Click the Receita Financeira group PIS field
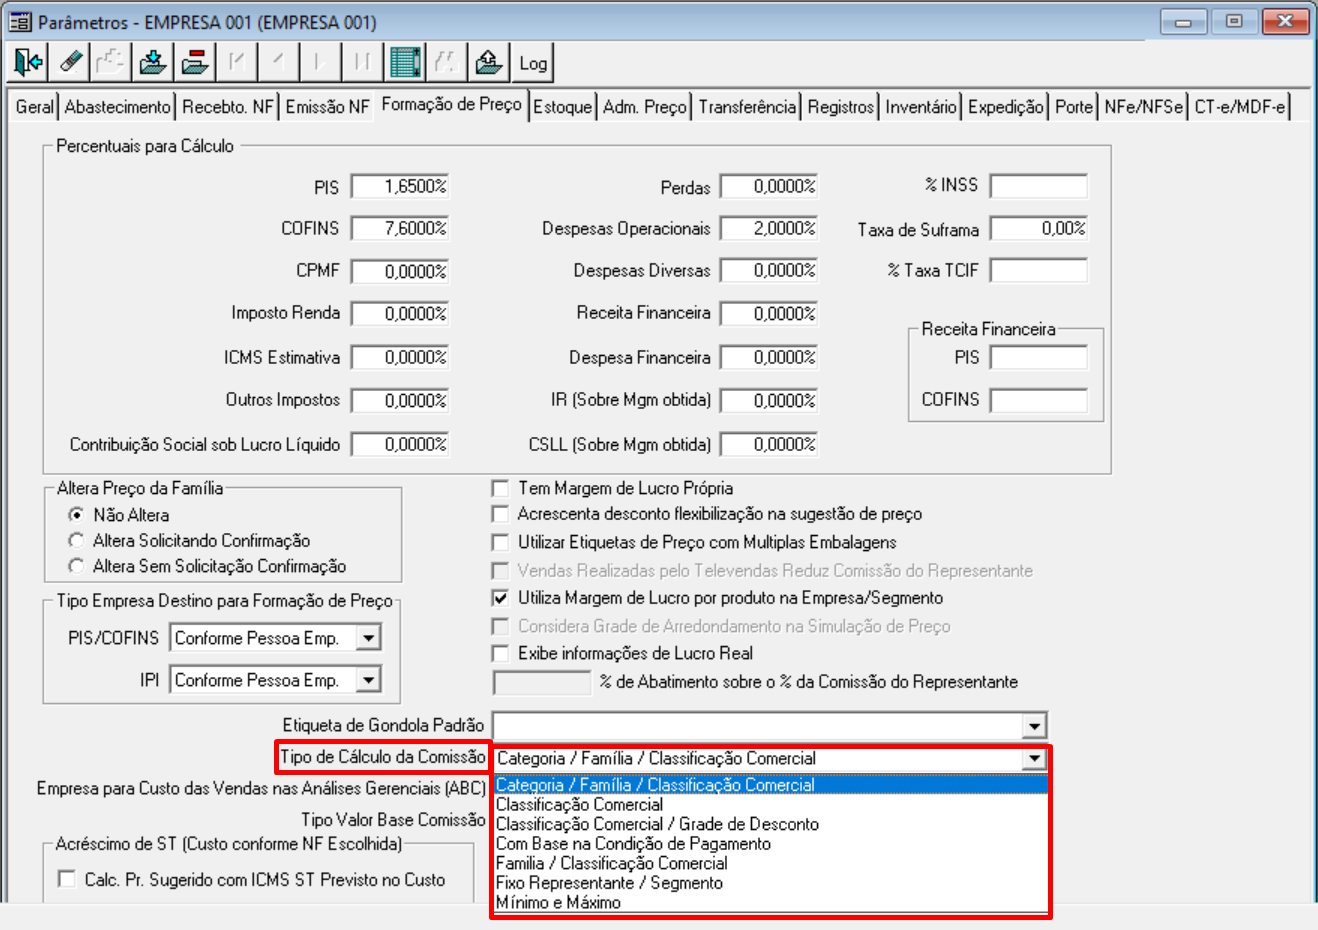 (x=1038, y=358)
